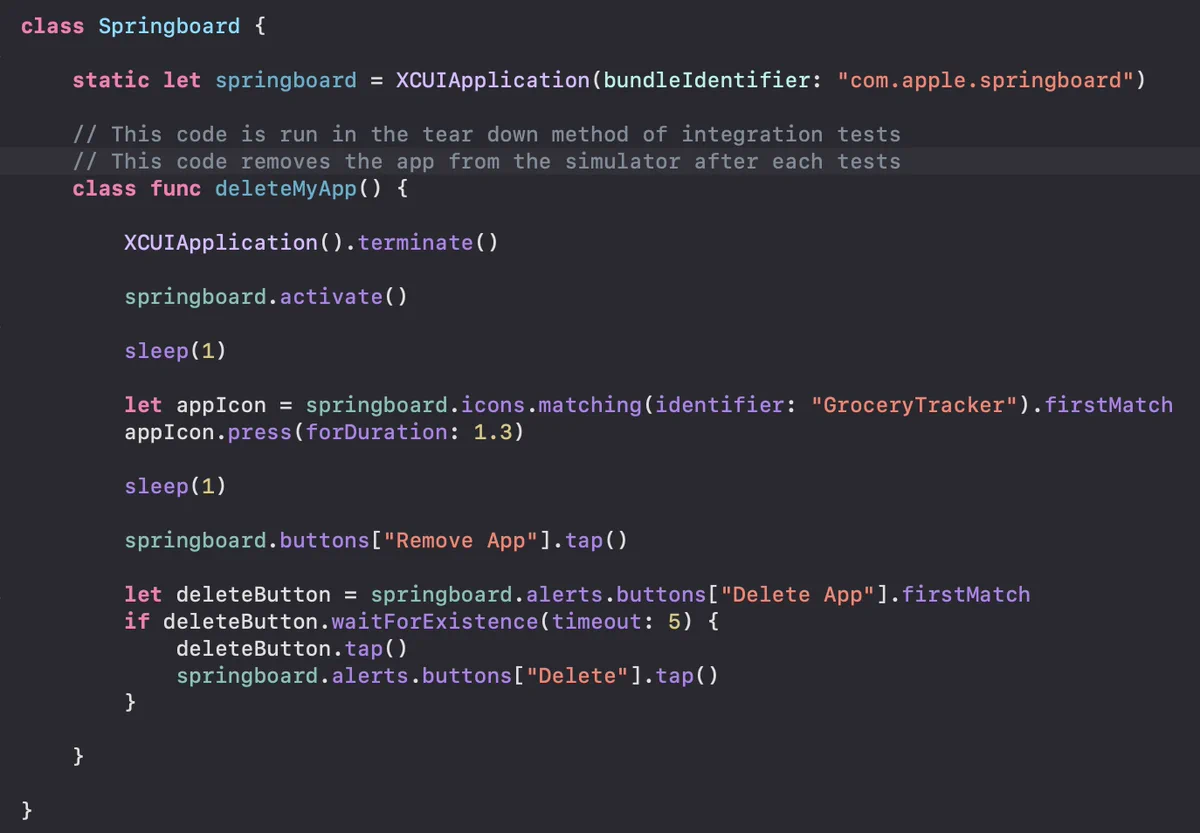This screenshot has height=833, width=1200.
Task: Click "activate" in springboard.activate()
Action: pyautogui.click(x=331, y=296)
